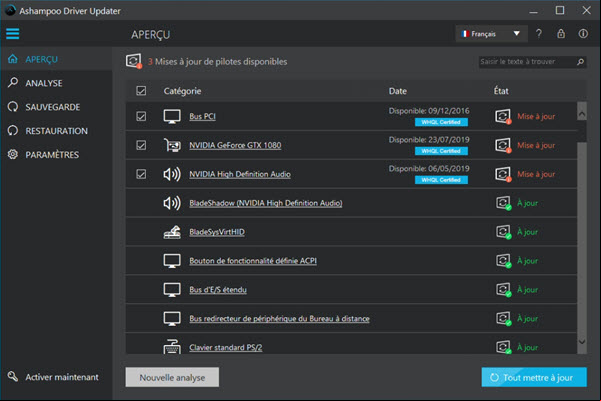Open the BladeShadow (NVIDIA High Definition Audio) link
The image size is (601, 401).
(266, 203)
